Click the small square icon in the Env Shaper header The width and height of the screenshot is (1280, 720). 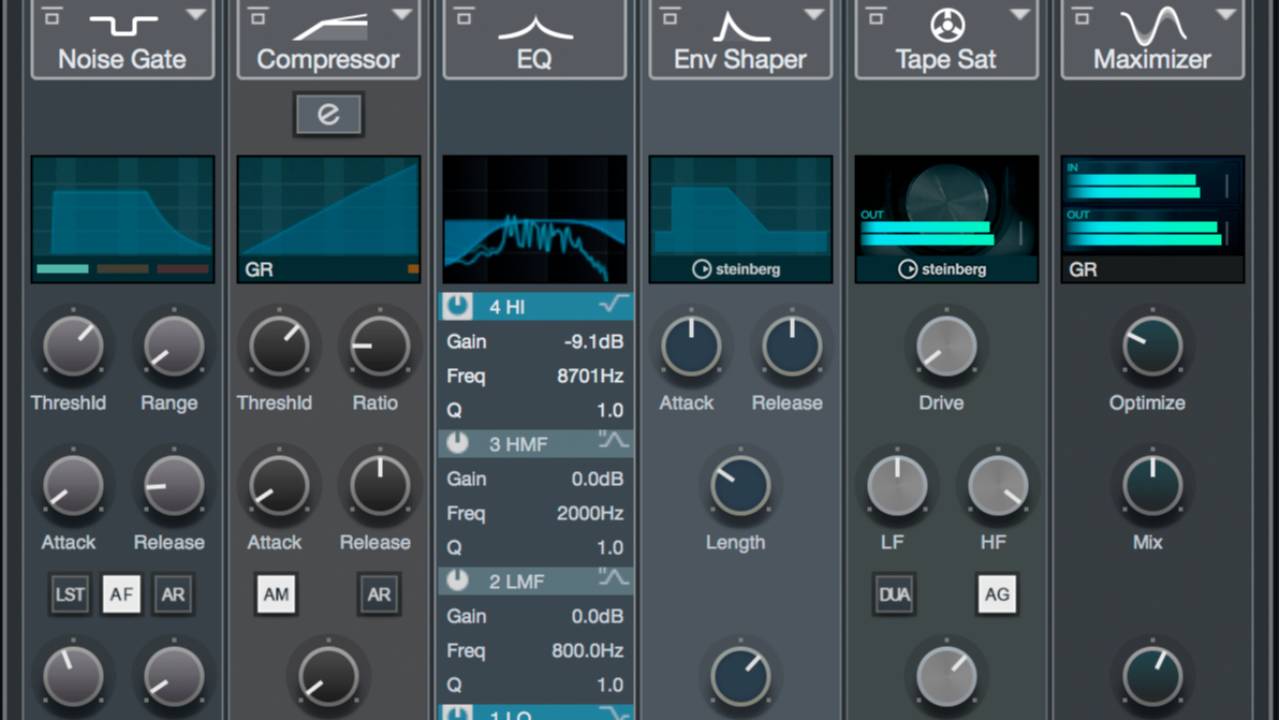671,15
